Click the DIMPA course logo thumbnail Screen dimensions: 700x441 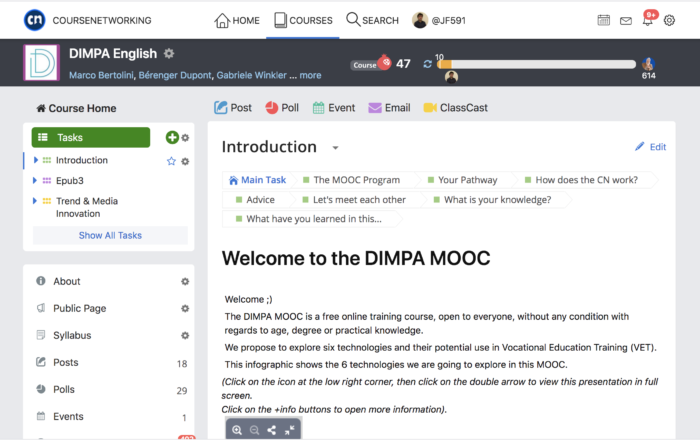(42, 62)
